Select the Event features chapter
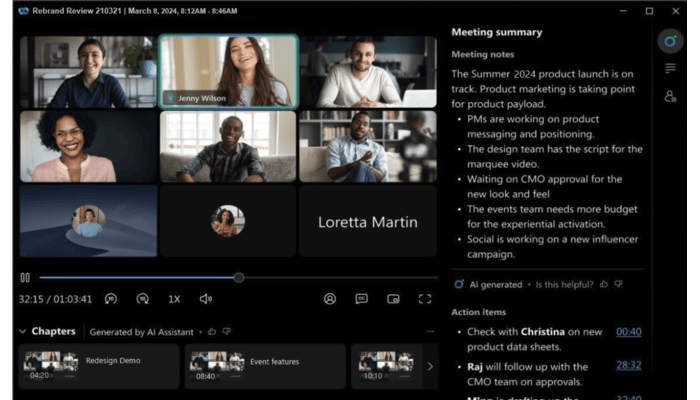The image size is (700, 400). pos(265,366)
